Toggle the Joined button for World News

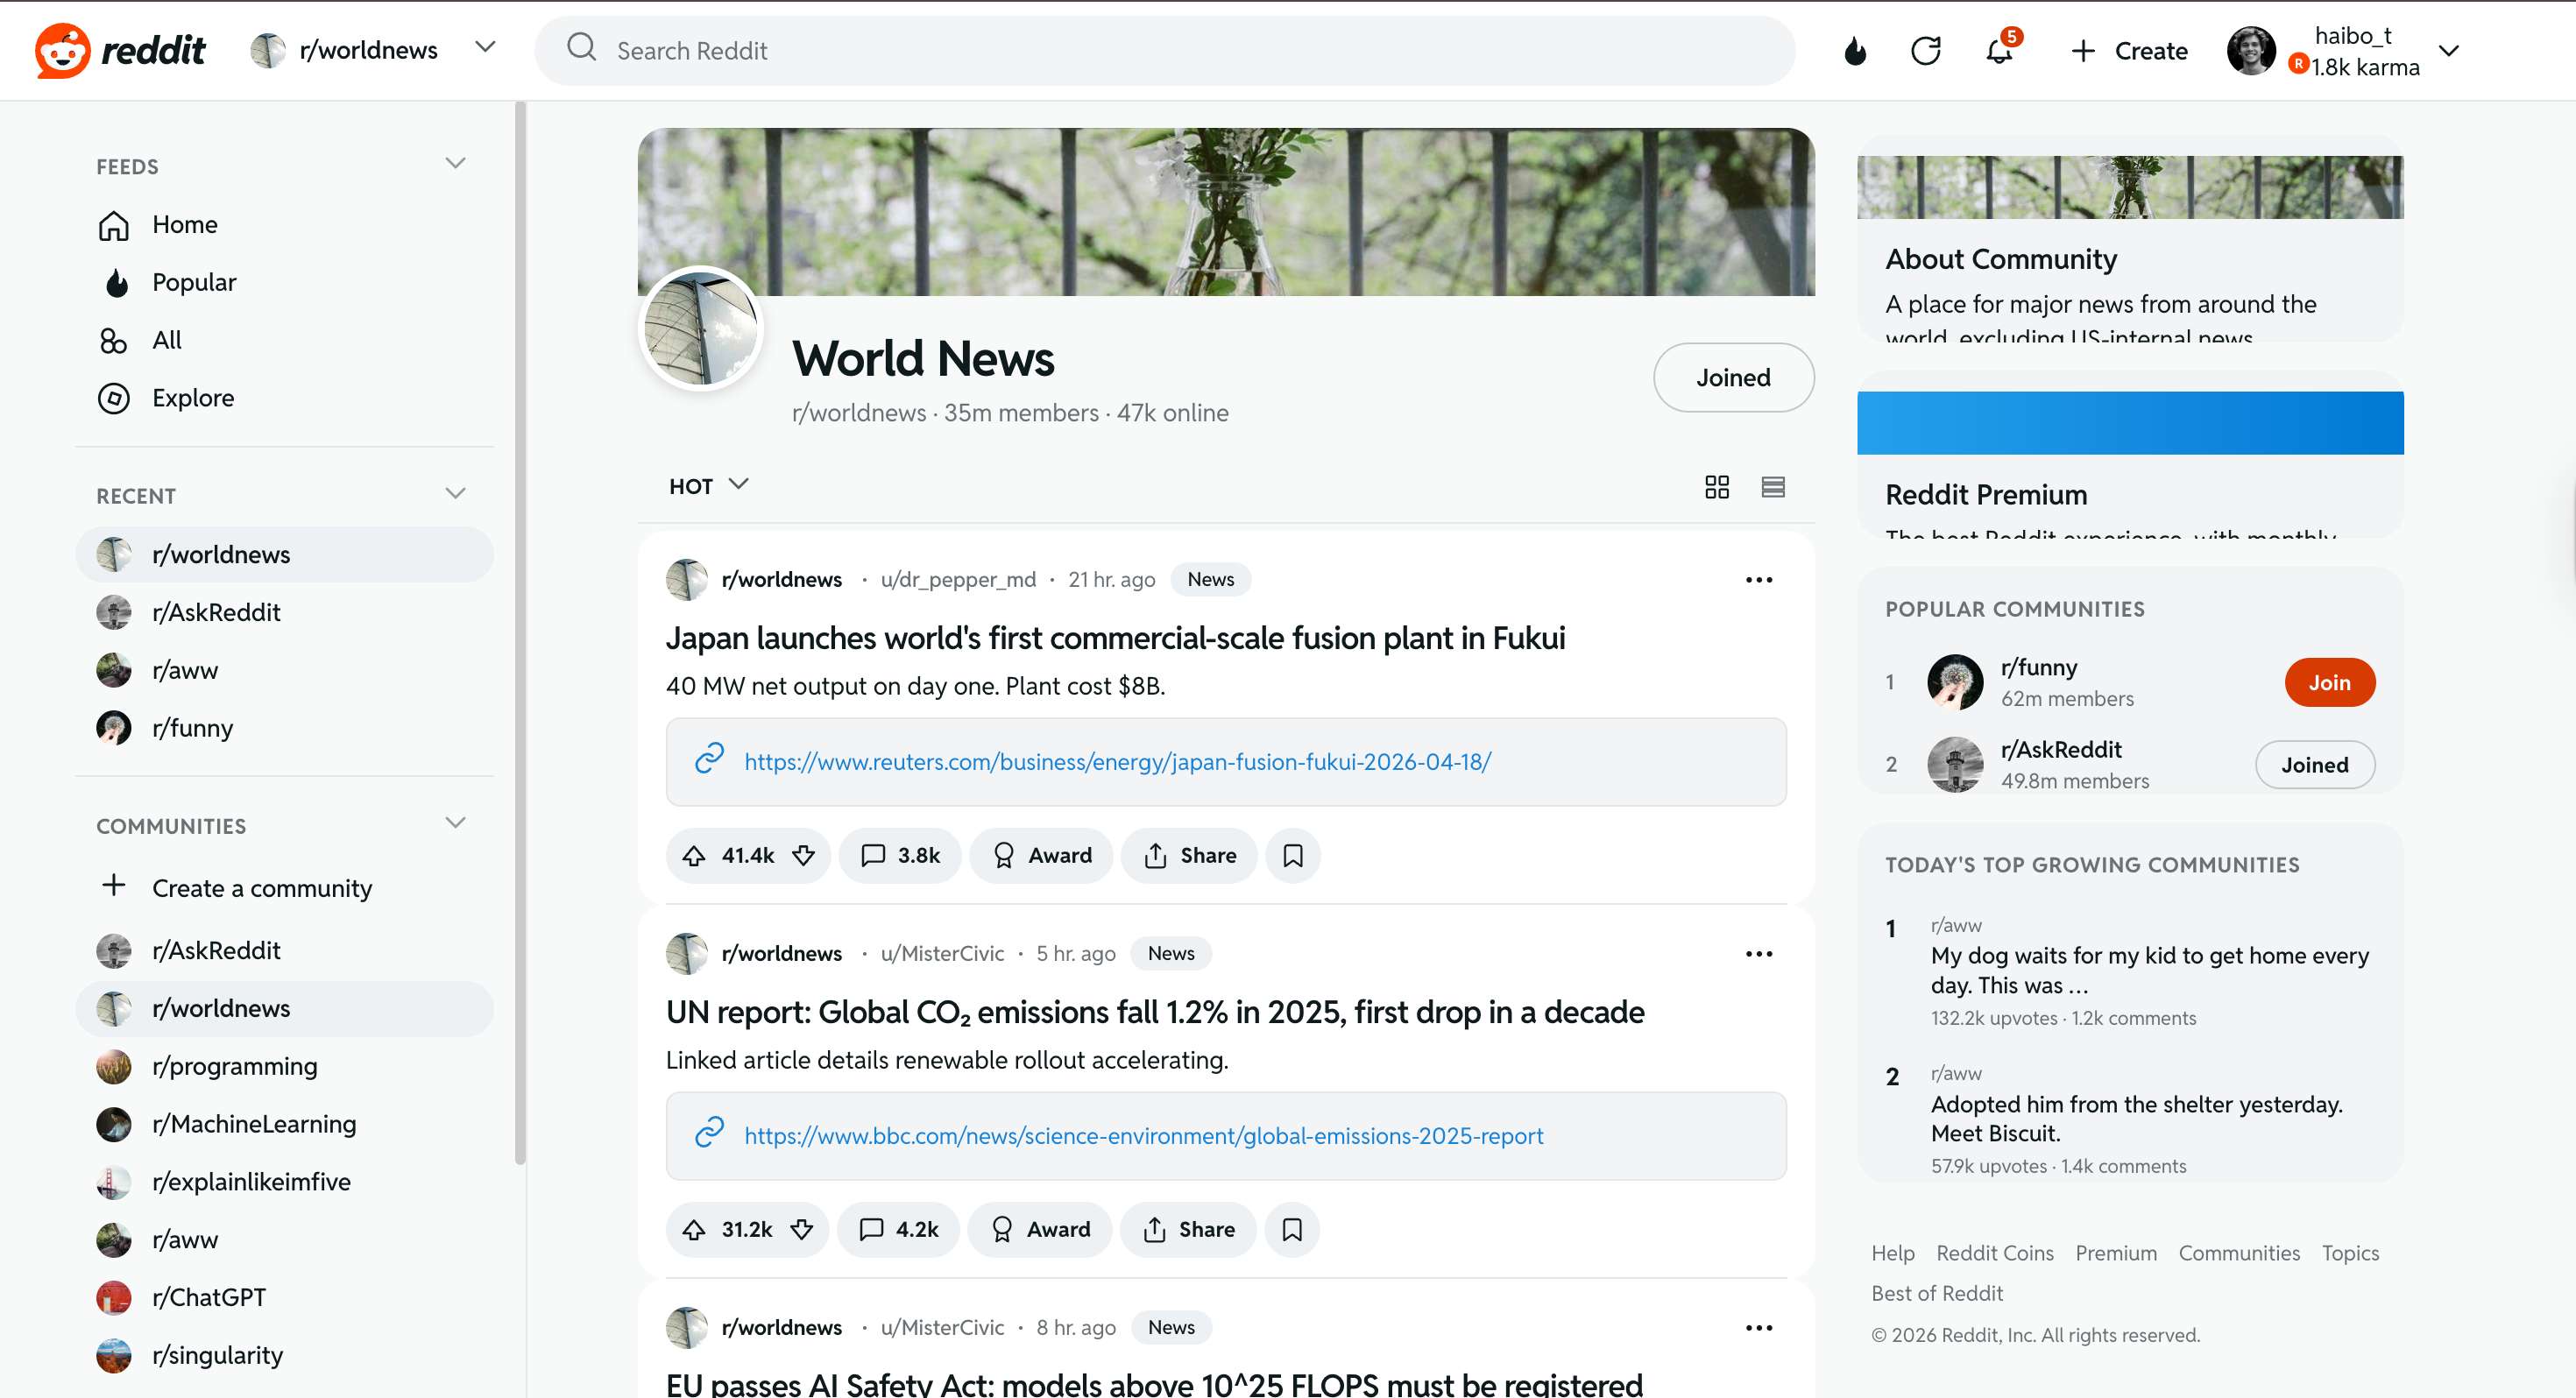[1733, 377]
